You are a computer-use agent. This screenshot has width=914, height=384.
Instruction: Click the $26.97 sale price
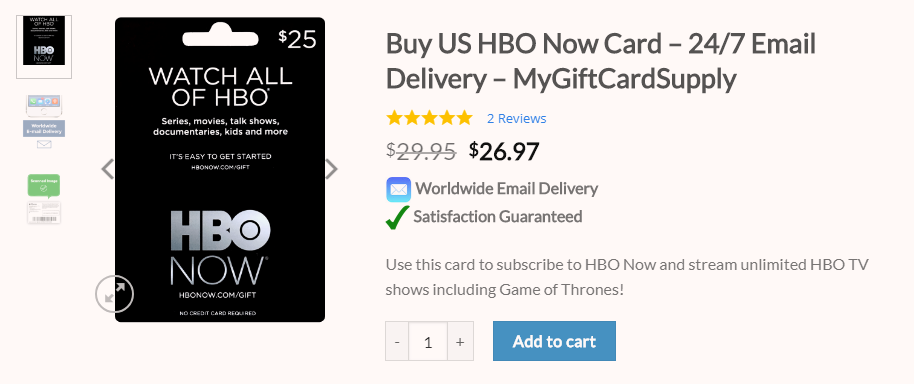pos(504,152)
